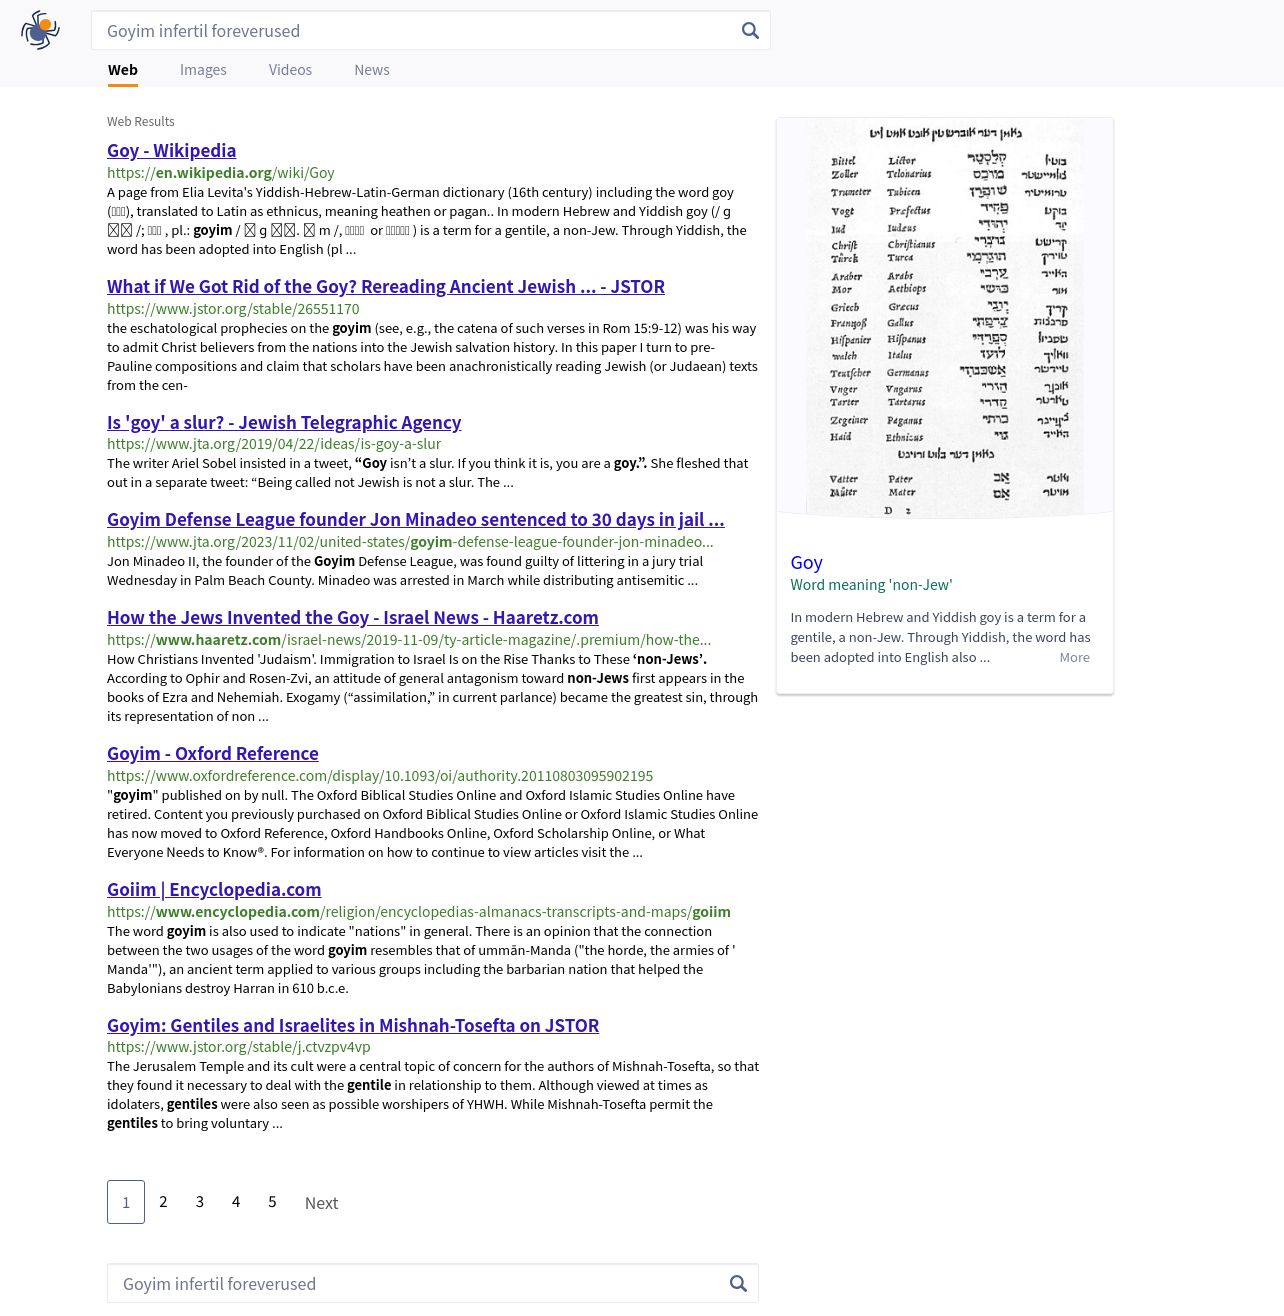Click the Goy panel description text

point(940,637)
